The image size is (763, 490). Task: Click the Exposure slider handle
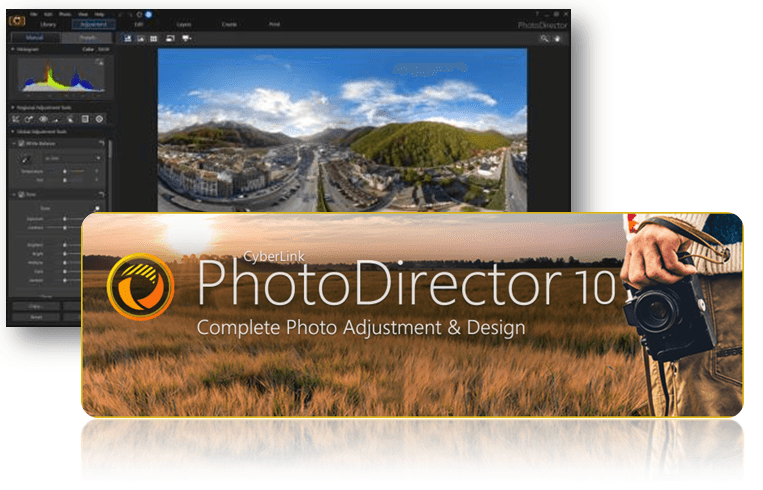pos(66,218)
